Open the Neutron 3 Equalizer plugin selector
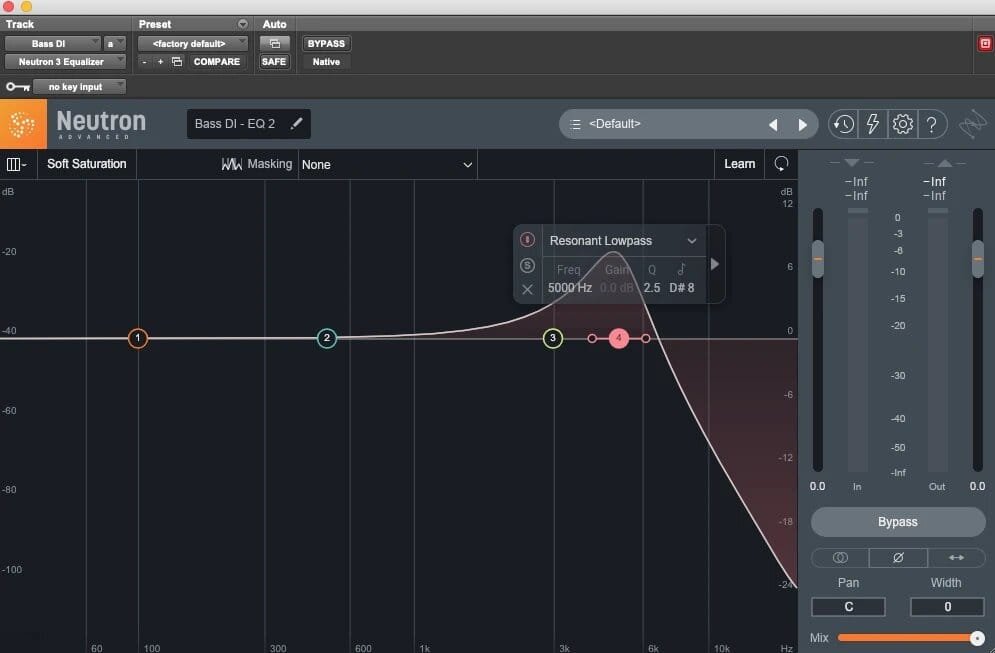 pos(65,62)
